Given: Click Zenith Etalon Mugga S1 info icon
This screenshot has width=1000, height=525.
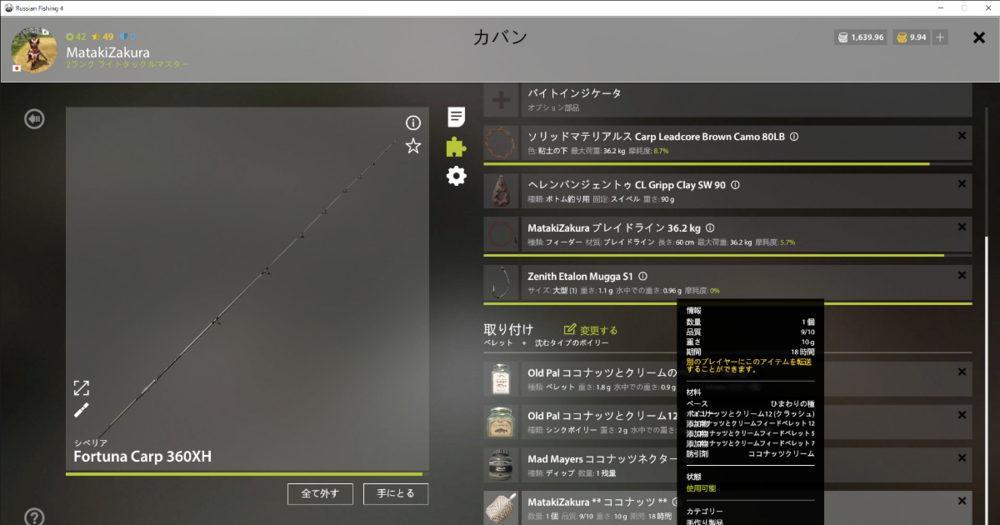Looking at the screenshot, I should tap(643, 276).
